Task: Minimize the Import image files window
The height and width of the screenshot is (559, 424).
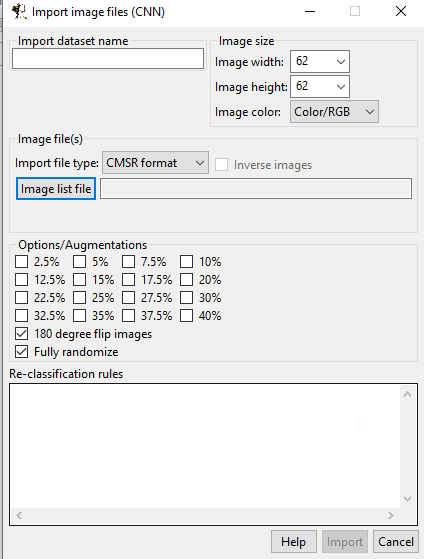Action: click(x=310, y=11)
